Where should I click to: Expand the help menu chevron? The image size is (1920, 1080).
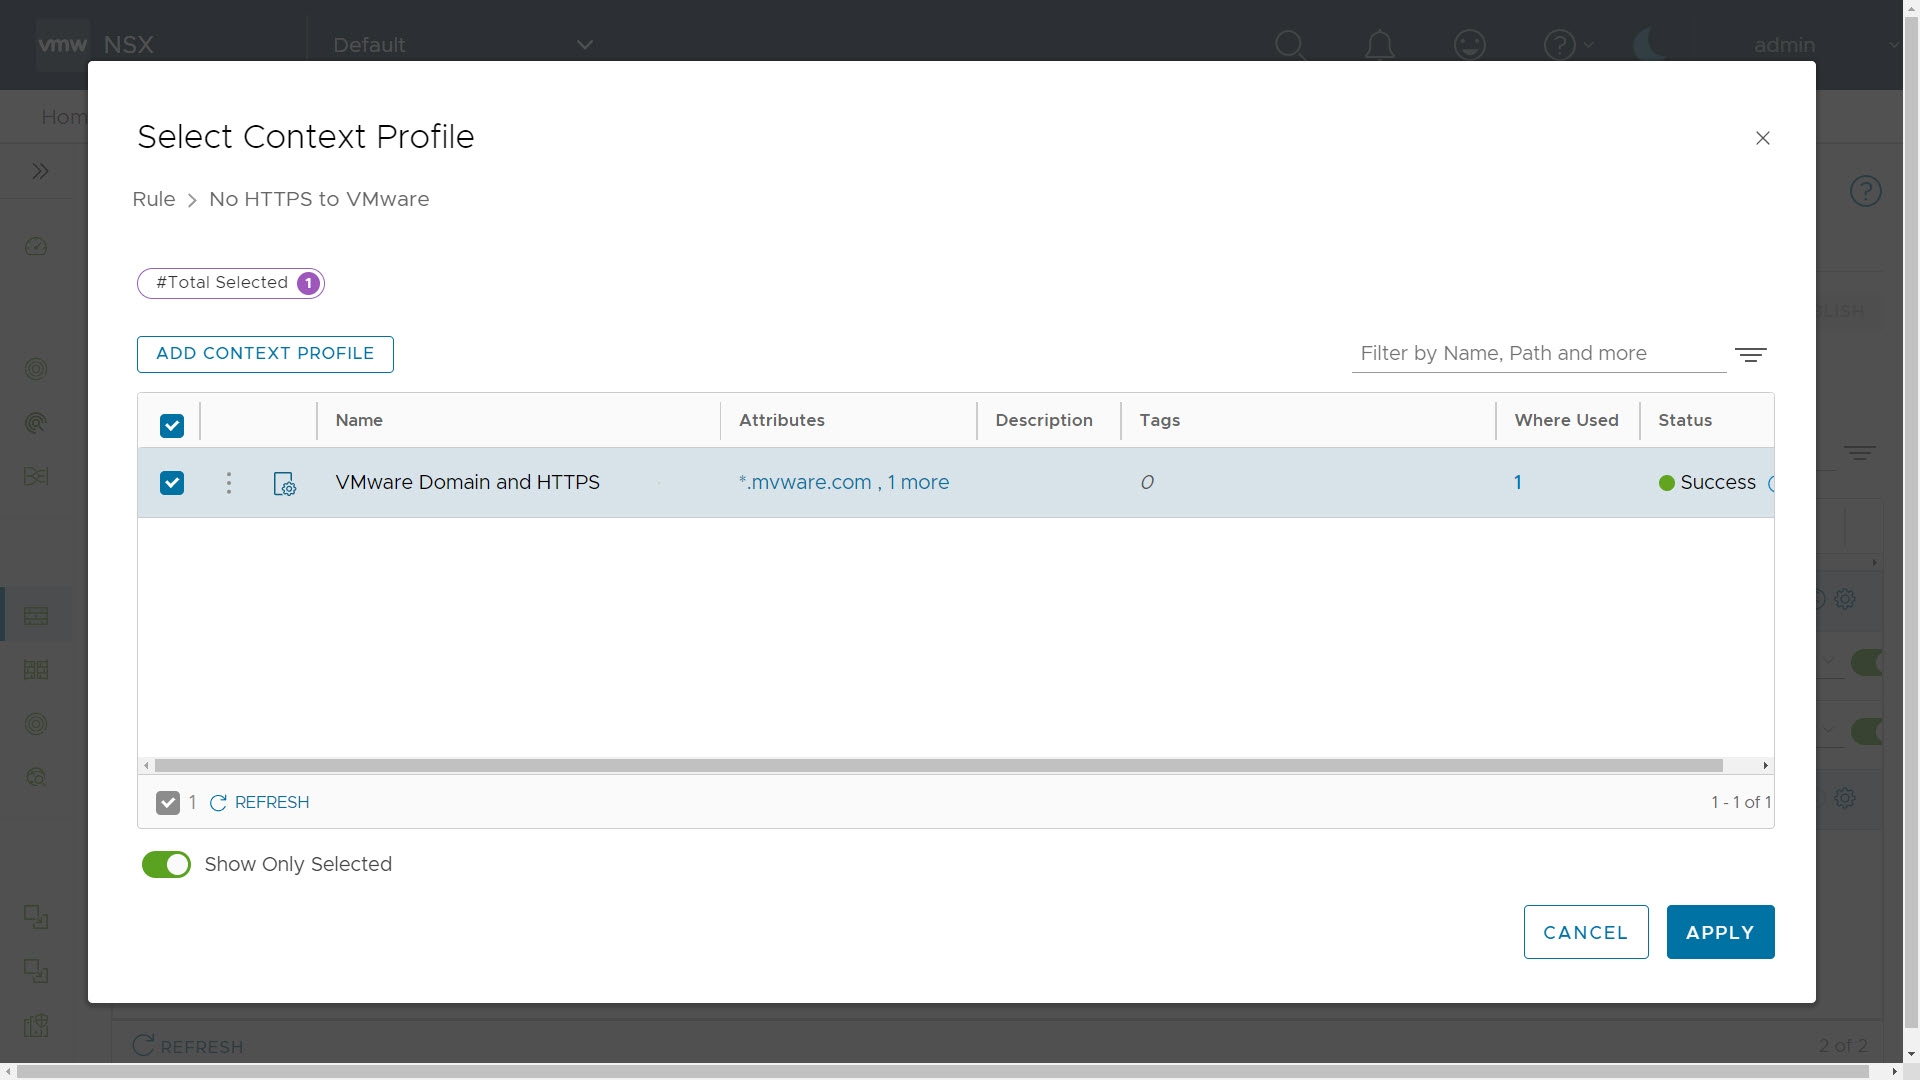click(1589, 45)
